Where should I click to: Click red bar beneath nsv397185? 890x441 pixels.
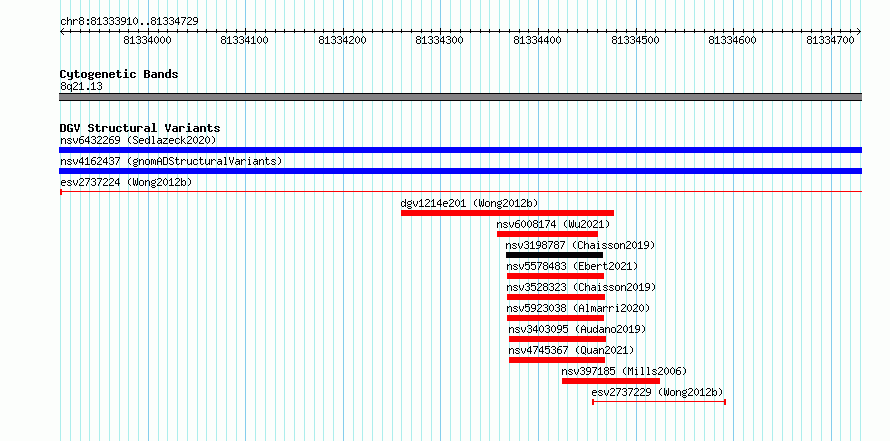[x=611, y=381]
